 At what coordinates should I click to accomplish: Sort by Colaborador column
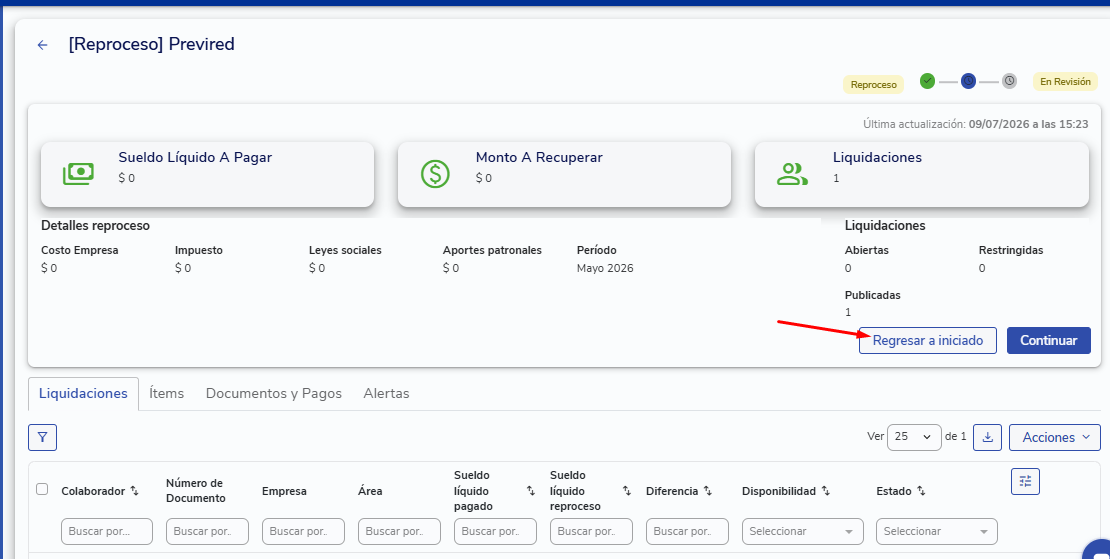click(135, 491)
